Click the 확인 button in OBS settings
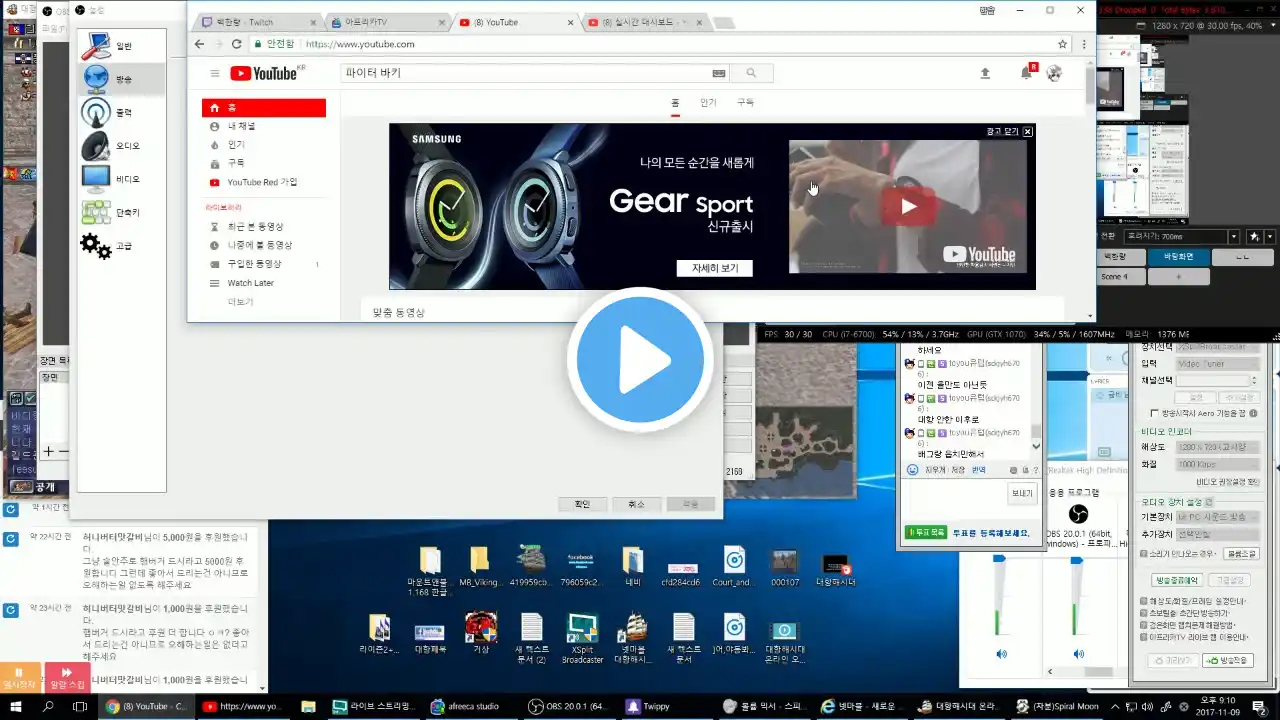 pyautogui.click(x=582, y=505)
